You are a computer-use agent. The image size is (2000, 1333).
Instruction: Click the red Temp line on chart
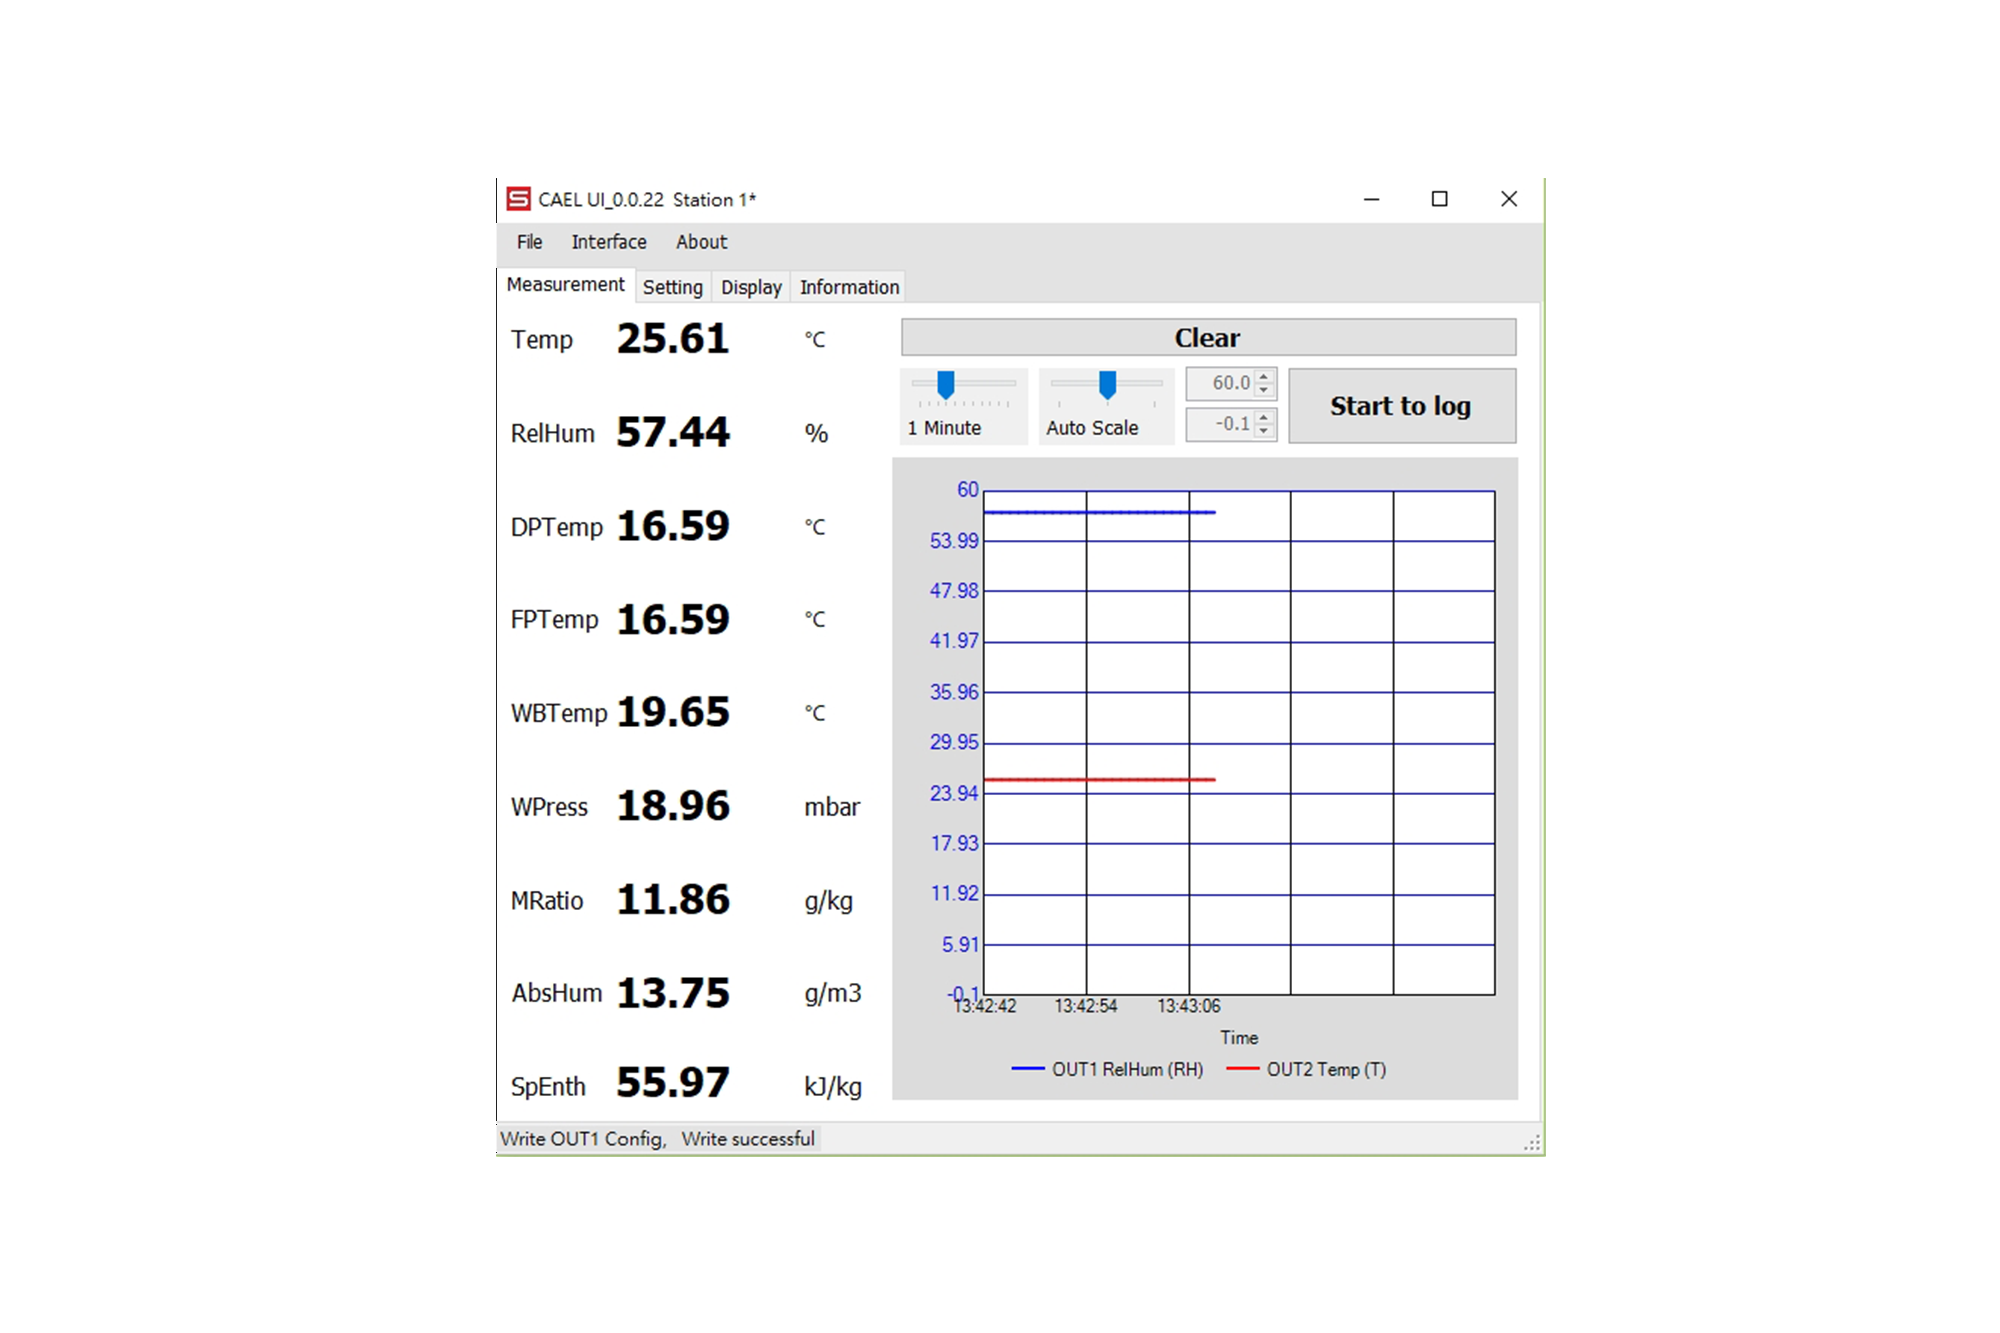pyautogui.click(x=1100, y=779)
